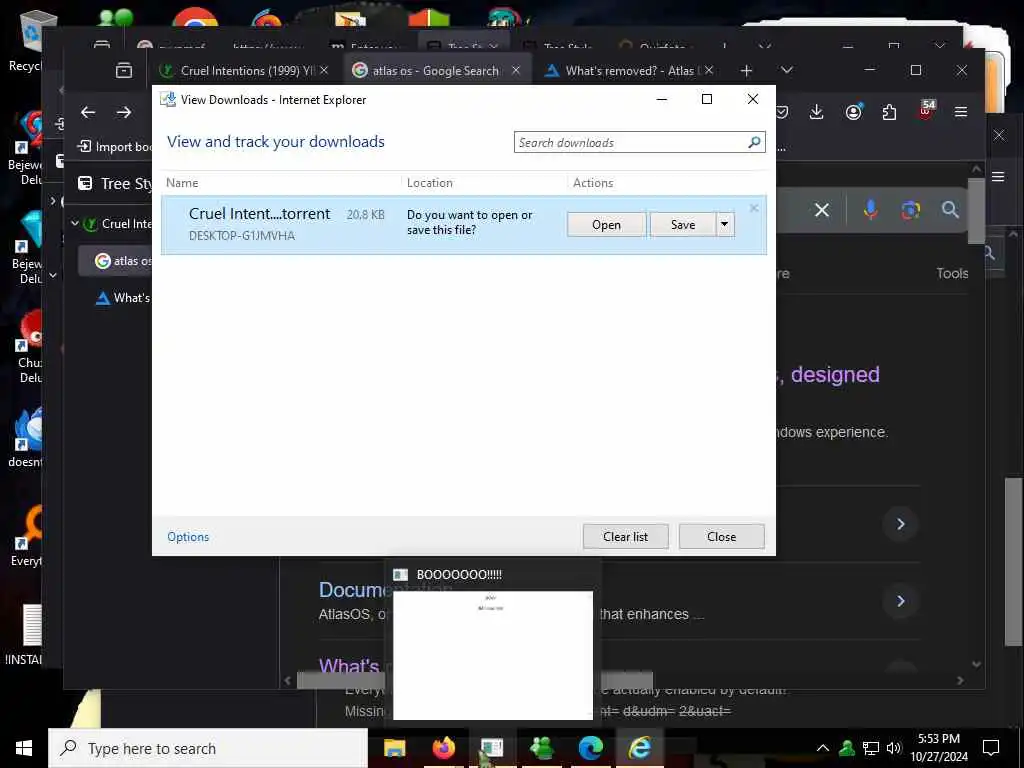Open a new tab in Firefox
Viewport: 1024px width, 768px height.
(746, 71)
